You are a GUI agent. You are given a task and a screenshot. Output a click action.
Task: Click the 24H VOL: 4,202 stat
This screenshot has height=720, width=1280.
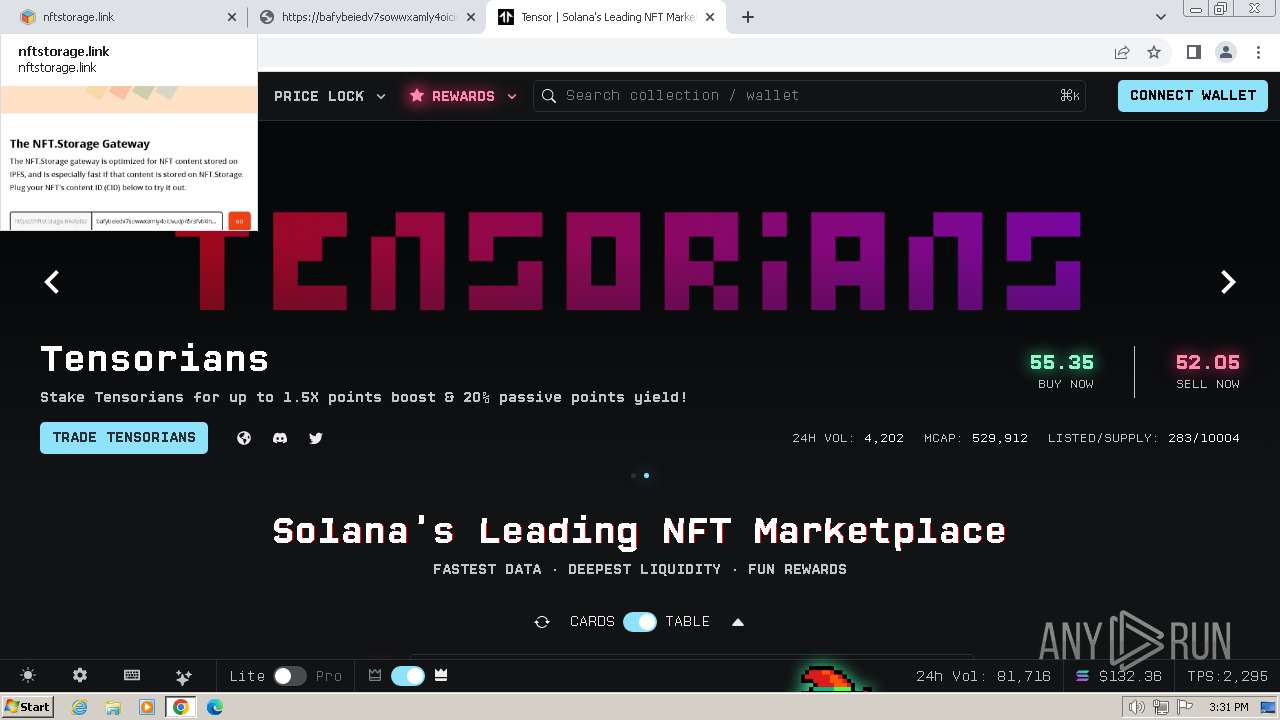tap(848, 438)
